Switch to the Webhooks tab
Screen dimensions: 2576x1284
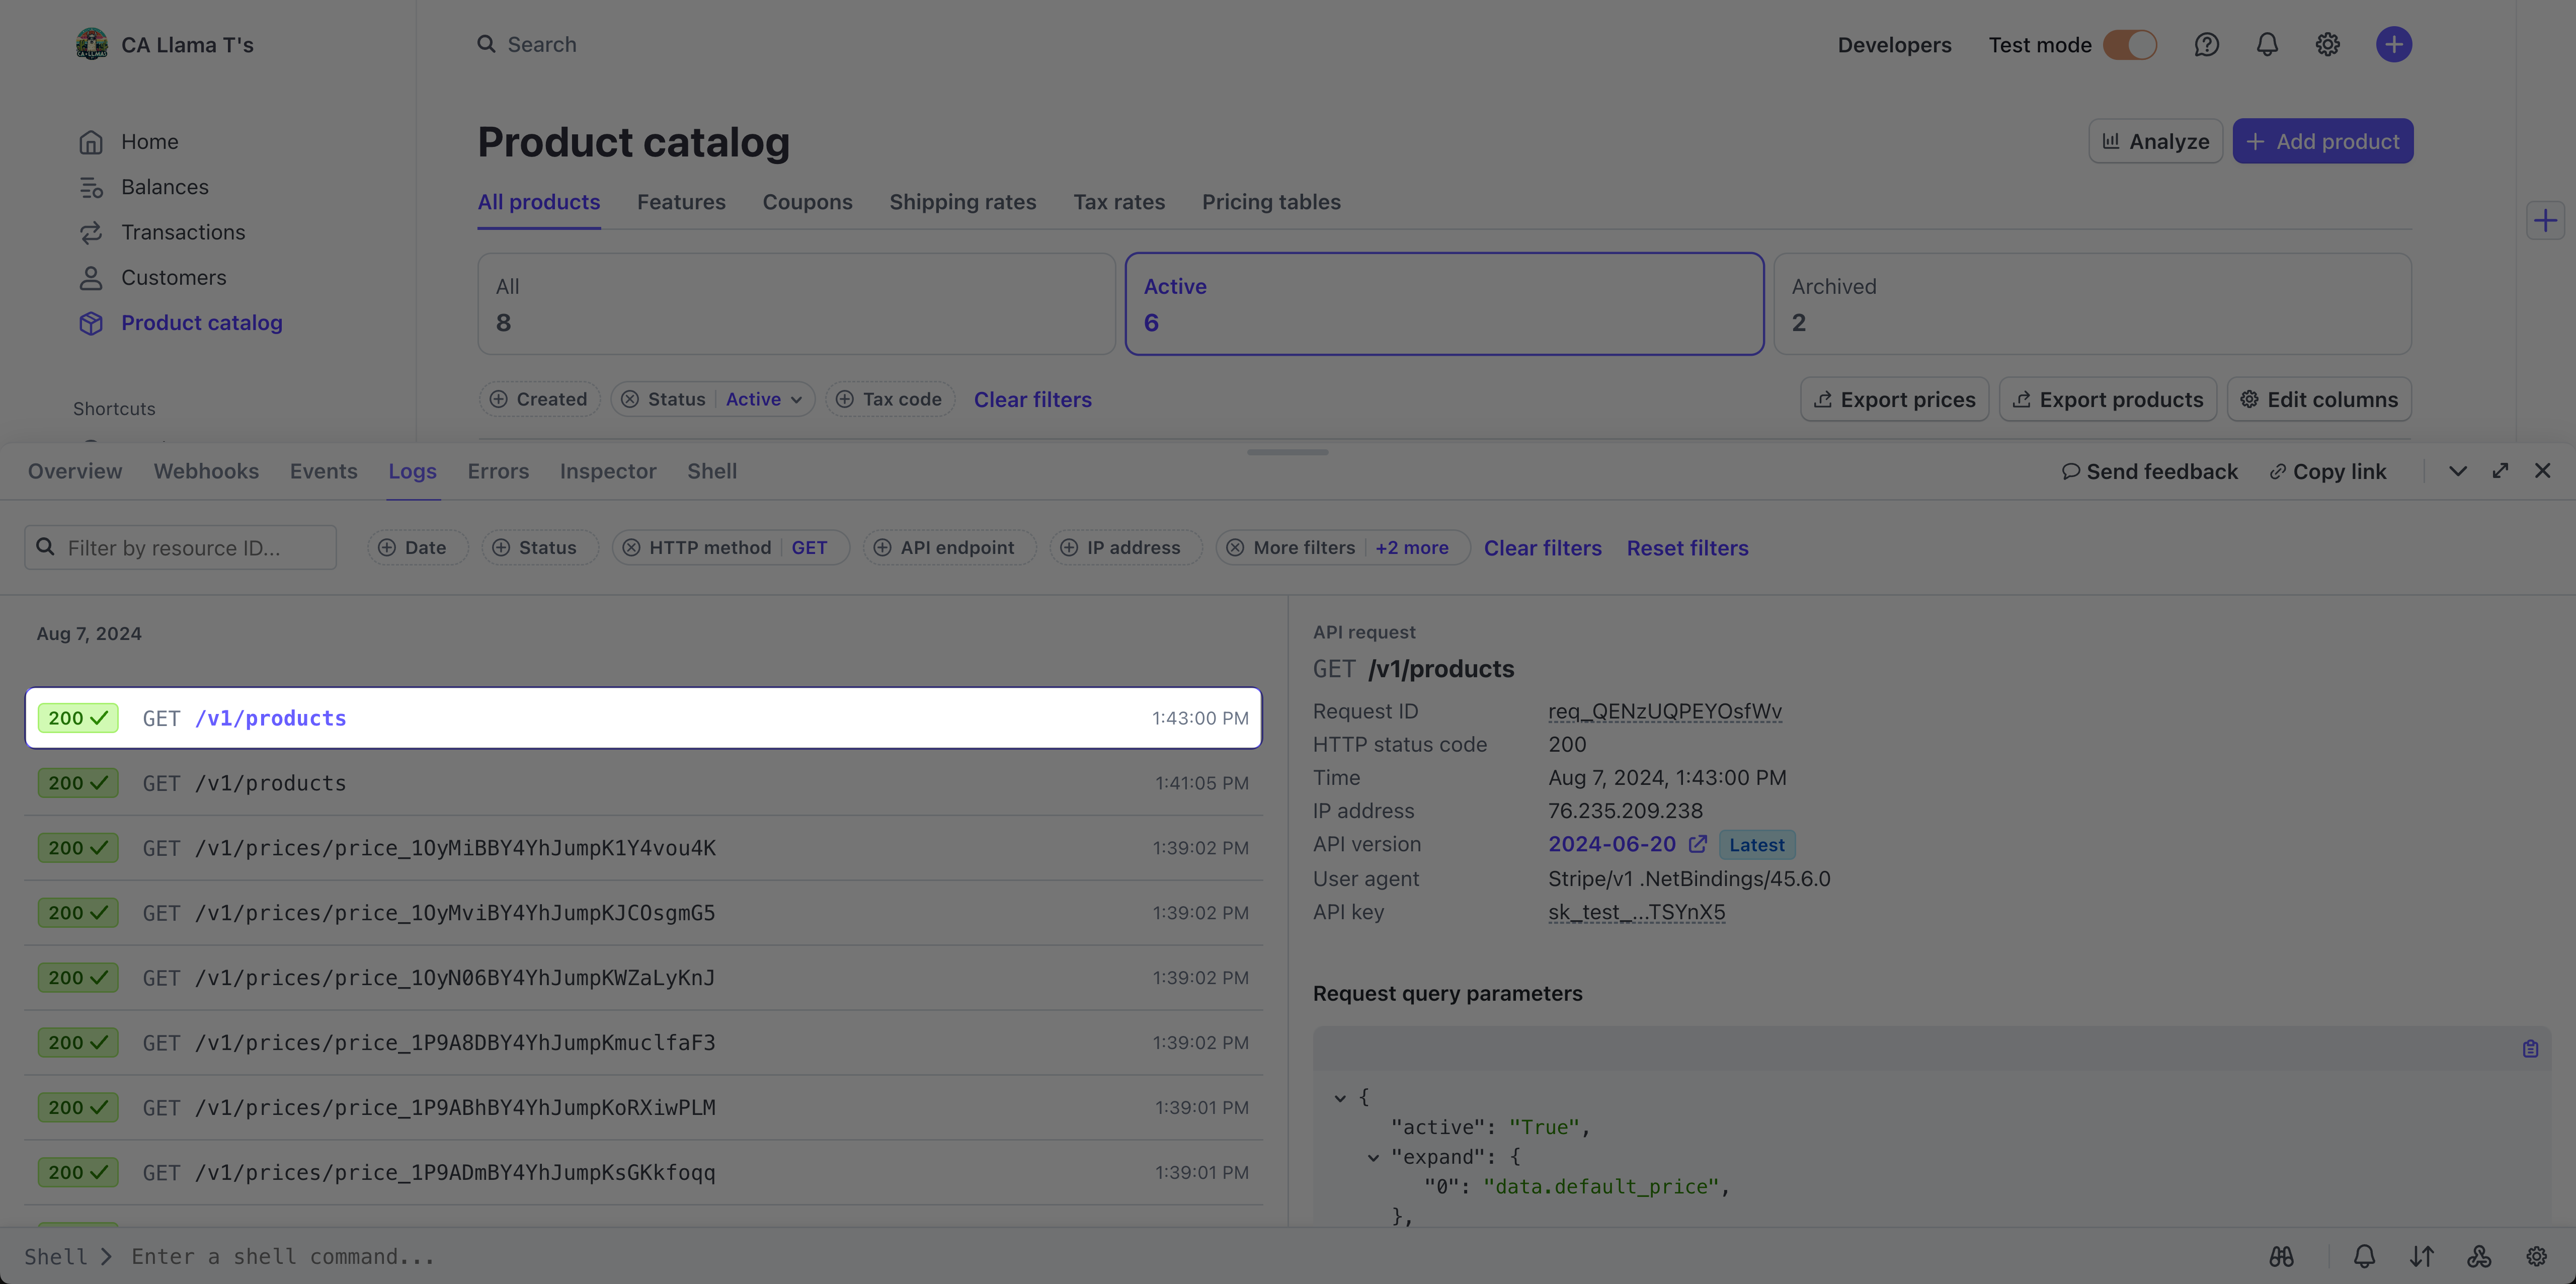206,471
